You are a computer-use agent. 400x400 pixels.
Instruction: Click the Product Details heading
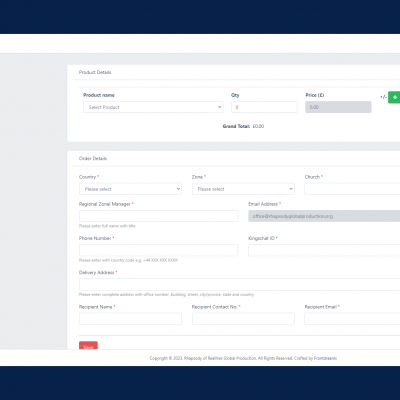tap(95, 72)
